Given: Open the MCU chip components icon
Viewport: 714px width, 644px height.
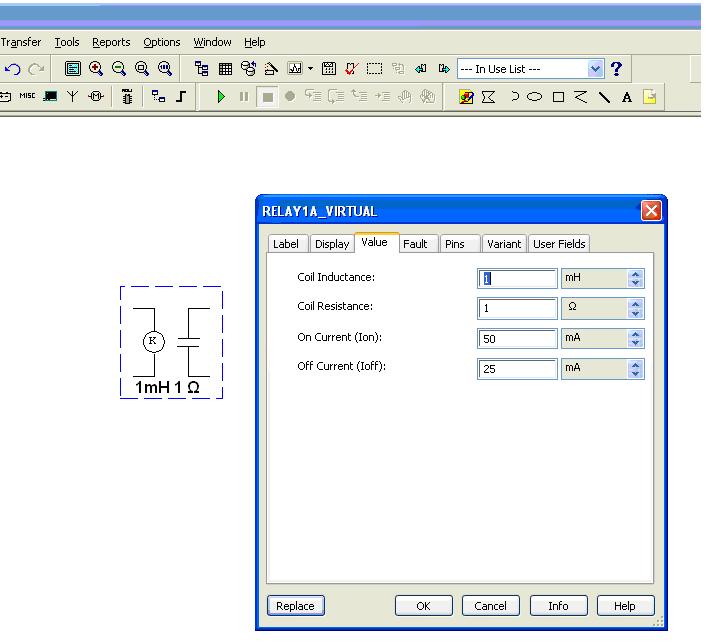Looking at the screenshot, I should (128, 97).
